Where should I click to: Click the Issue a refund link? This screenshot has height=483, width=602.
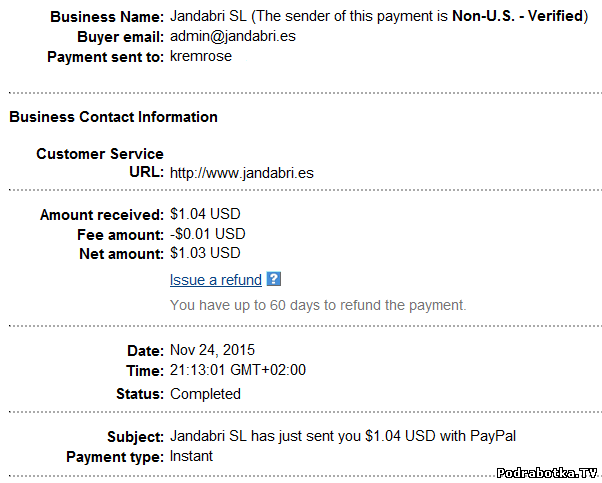pos(216,280)
